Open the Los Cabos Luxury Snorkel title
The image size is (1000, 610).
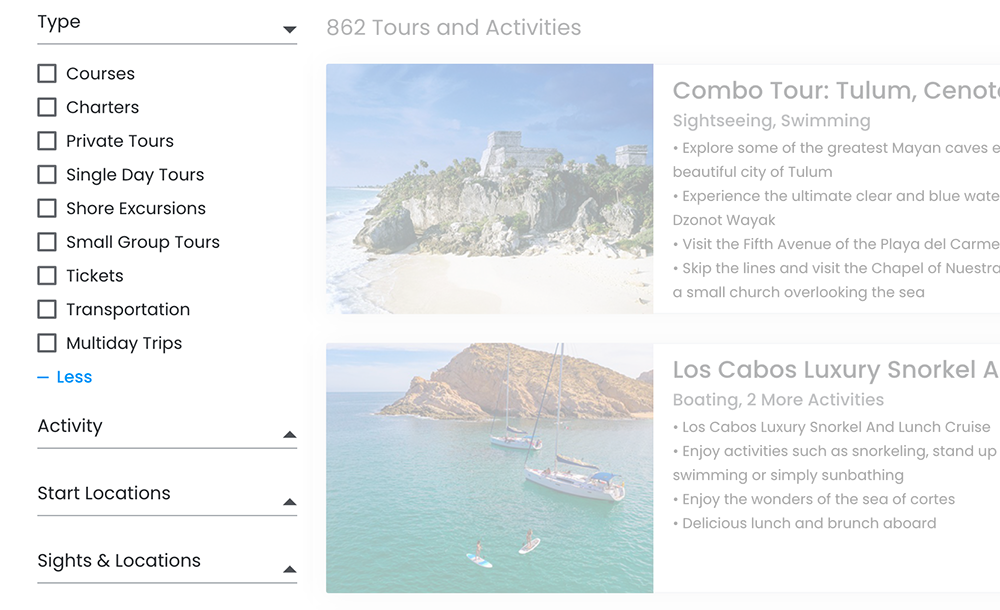[835, 370]
